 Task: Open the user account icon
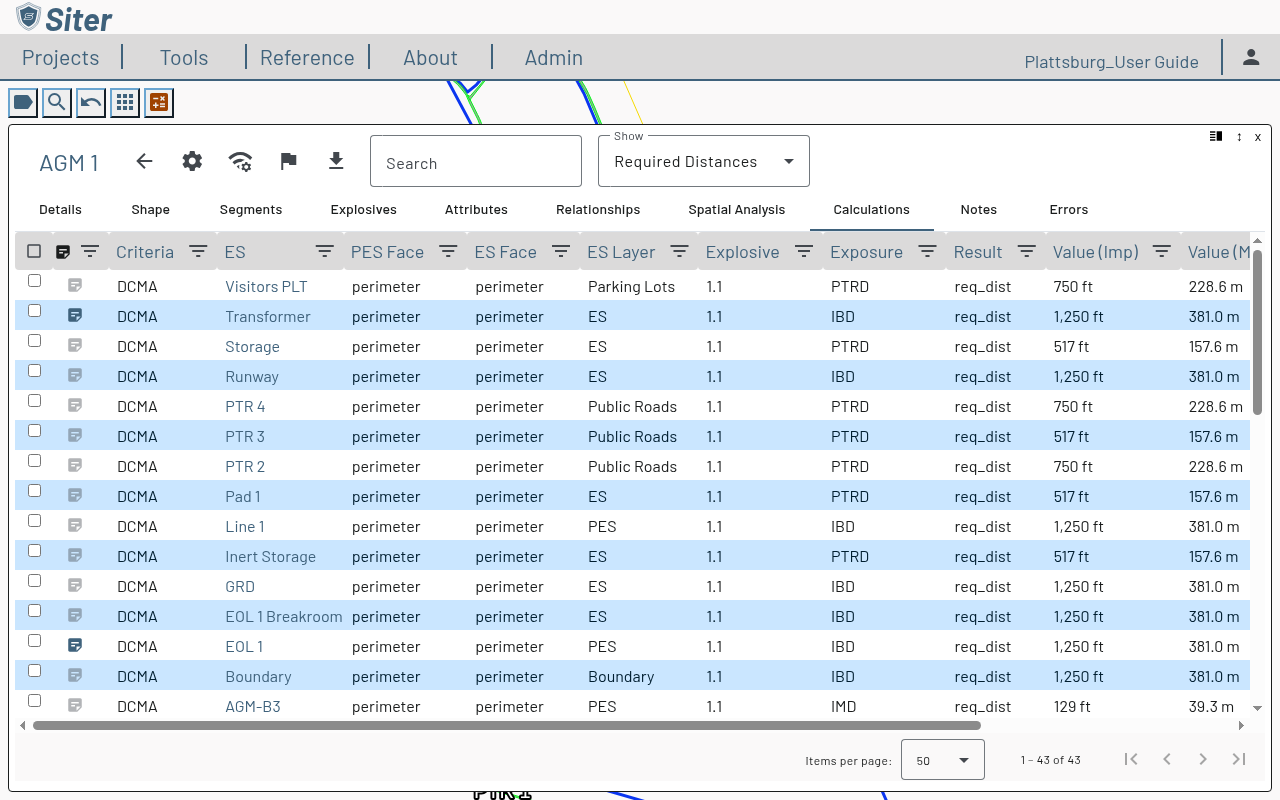(1251, 57)
